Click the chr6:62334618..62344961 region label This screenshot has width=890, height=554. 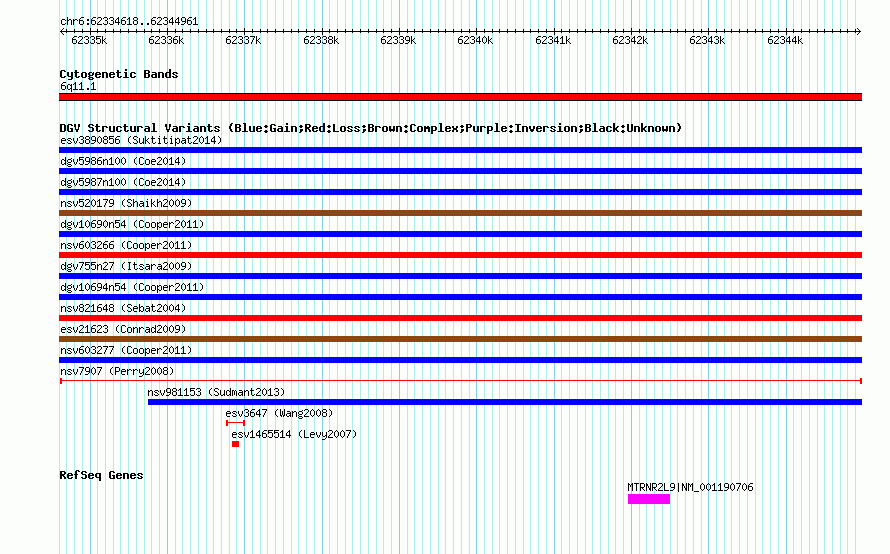pyautogui.click(x=129, y=21)
